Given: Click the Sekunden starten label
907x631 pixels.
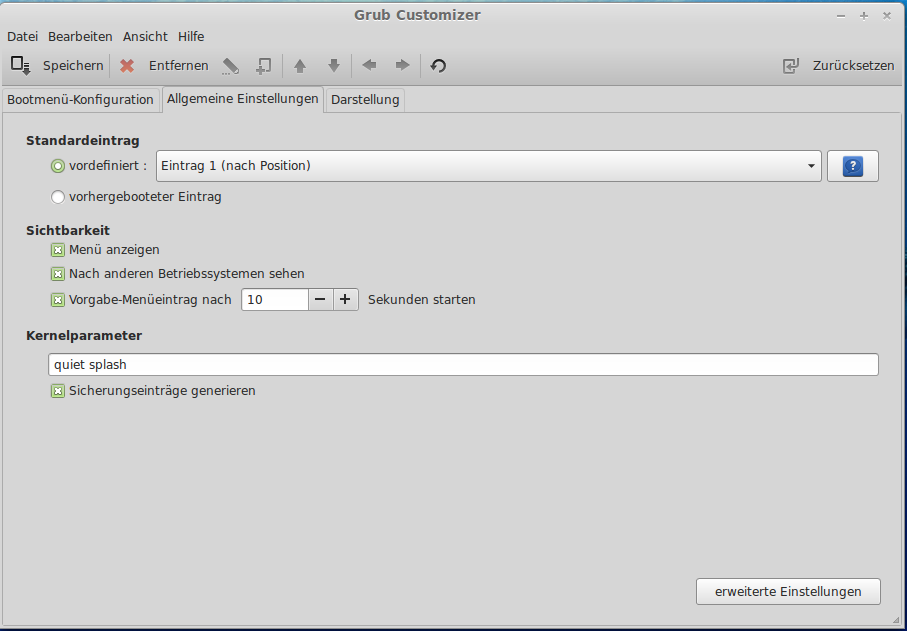Looking at the screenshot, I should coord(422,300).
